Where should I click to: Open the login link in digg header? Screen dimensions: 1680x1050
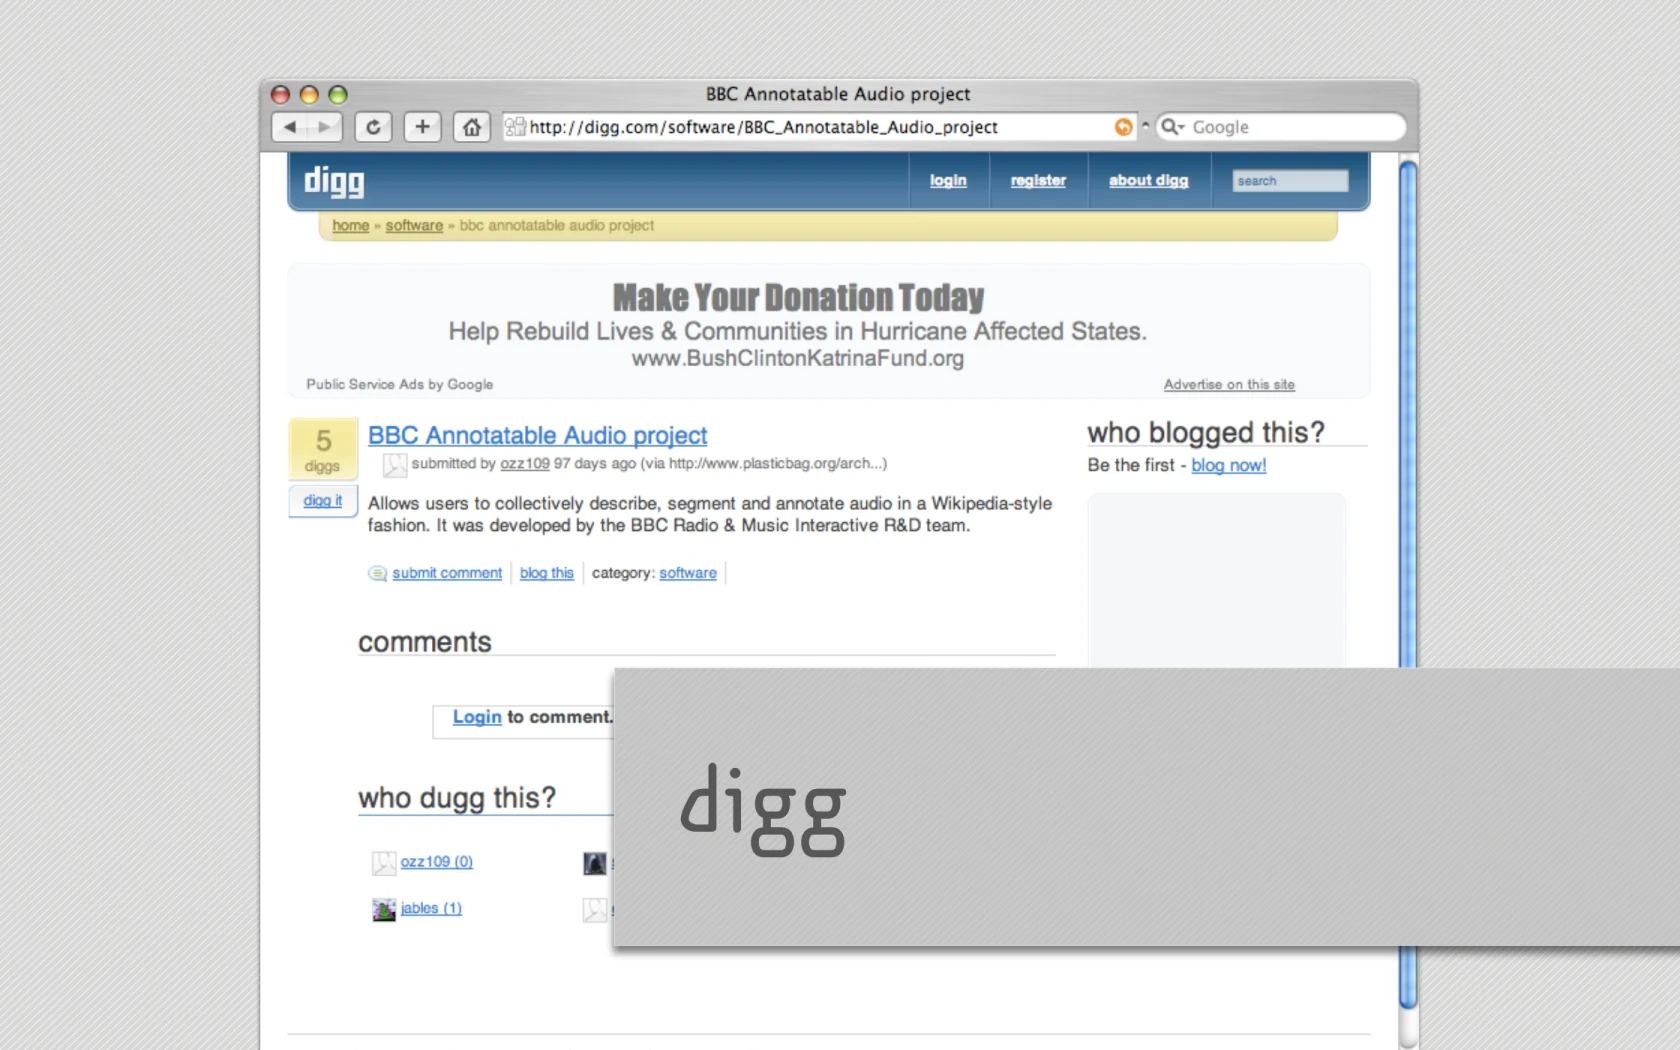pyautogui.click(x=948, y=181)
